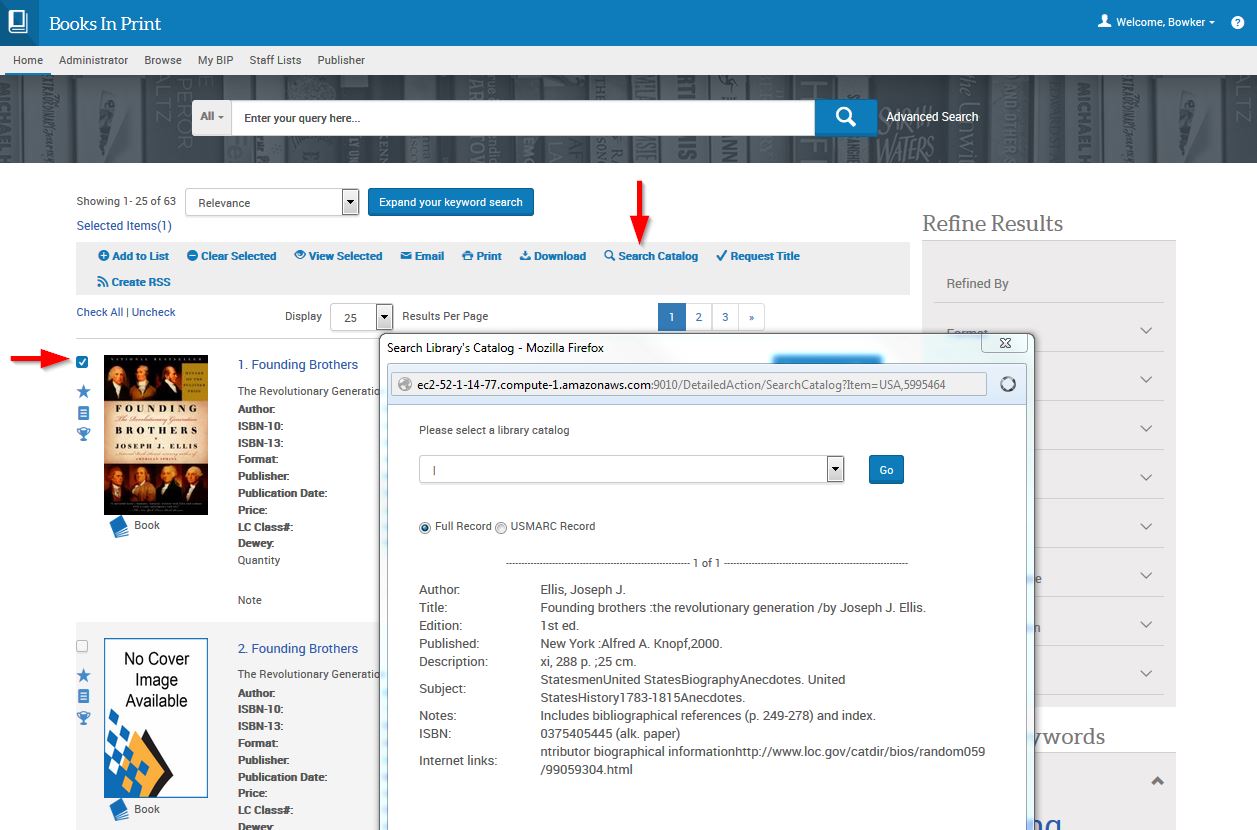This screenshot has height=830, width=1257.
Task: Open the results per page dropdown
Action: [x=361, y=317]
